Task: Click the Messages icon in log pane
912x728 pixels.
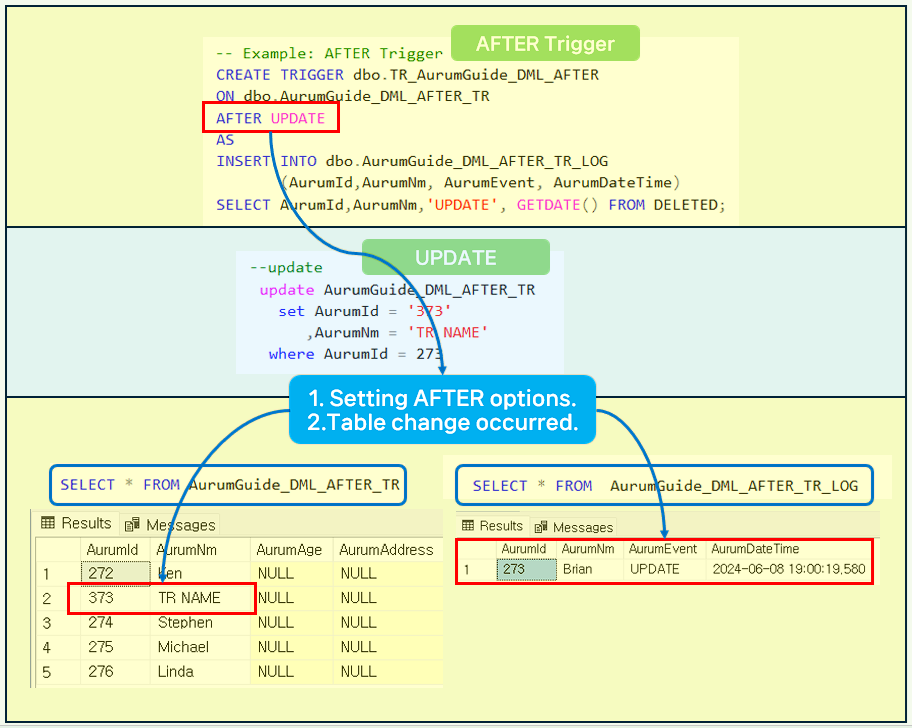Action: point(541,527)
